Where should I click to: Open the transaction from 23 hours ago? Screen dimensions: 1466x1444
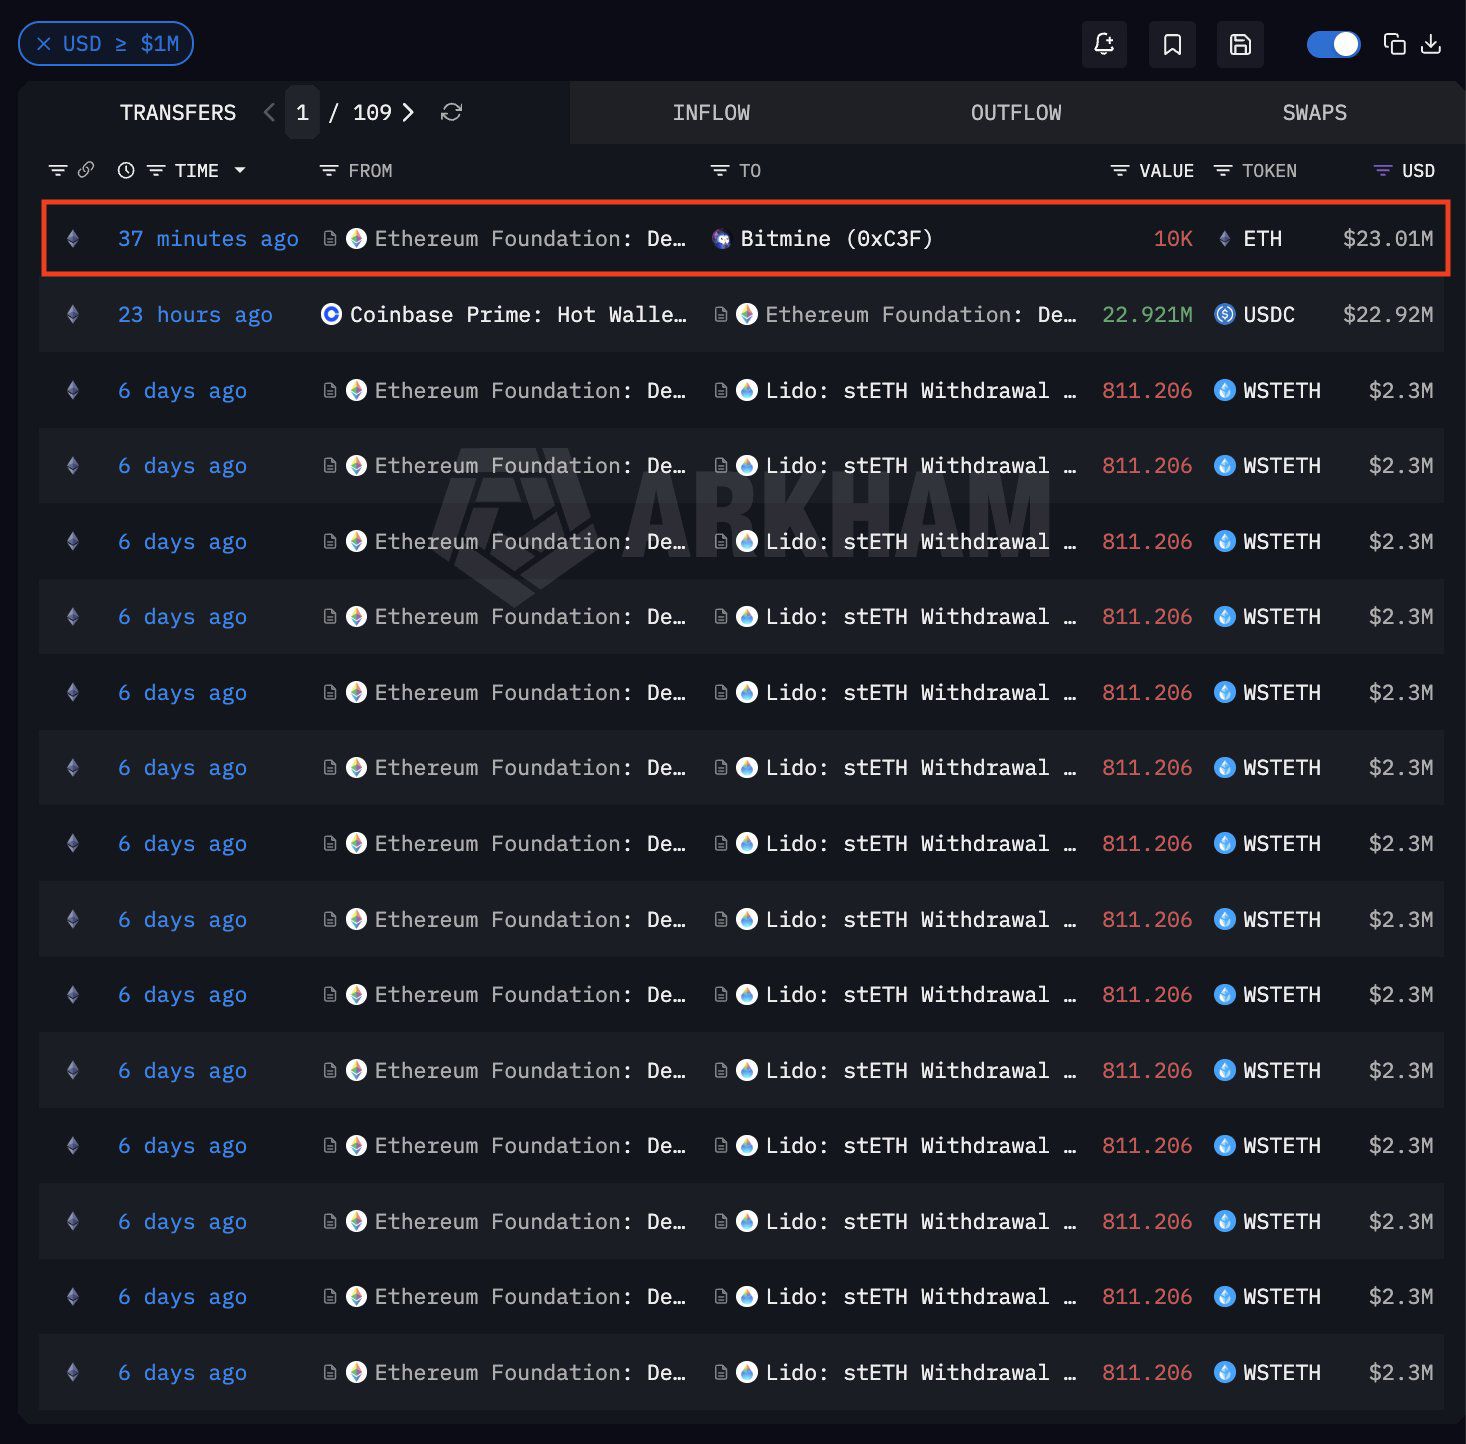(195, 315)
